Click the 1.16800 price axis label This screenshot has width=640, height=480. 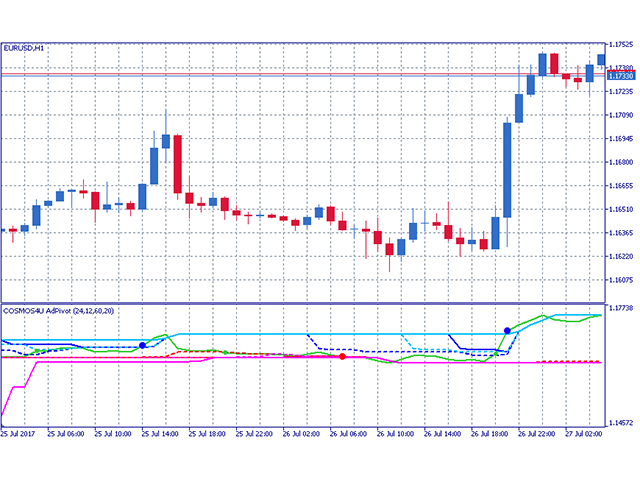pos(623,162)
